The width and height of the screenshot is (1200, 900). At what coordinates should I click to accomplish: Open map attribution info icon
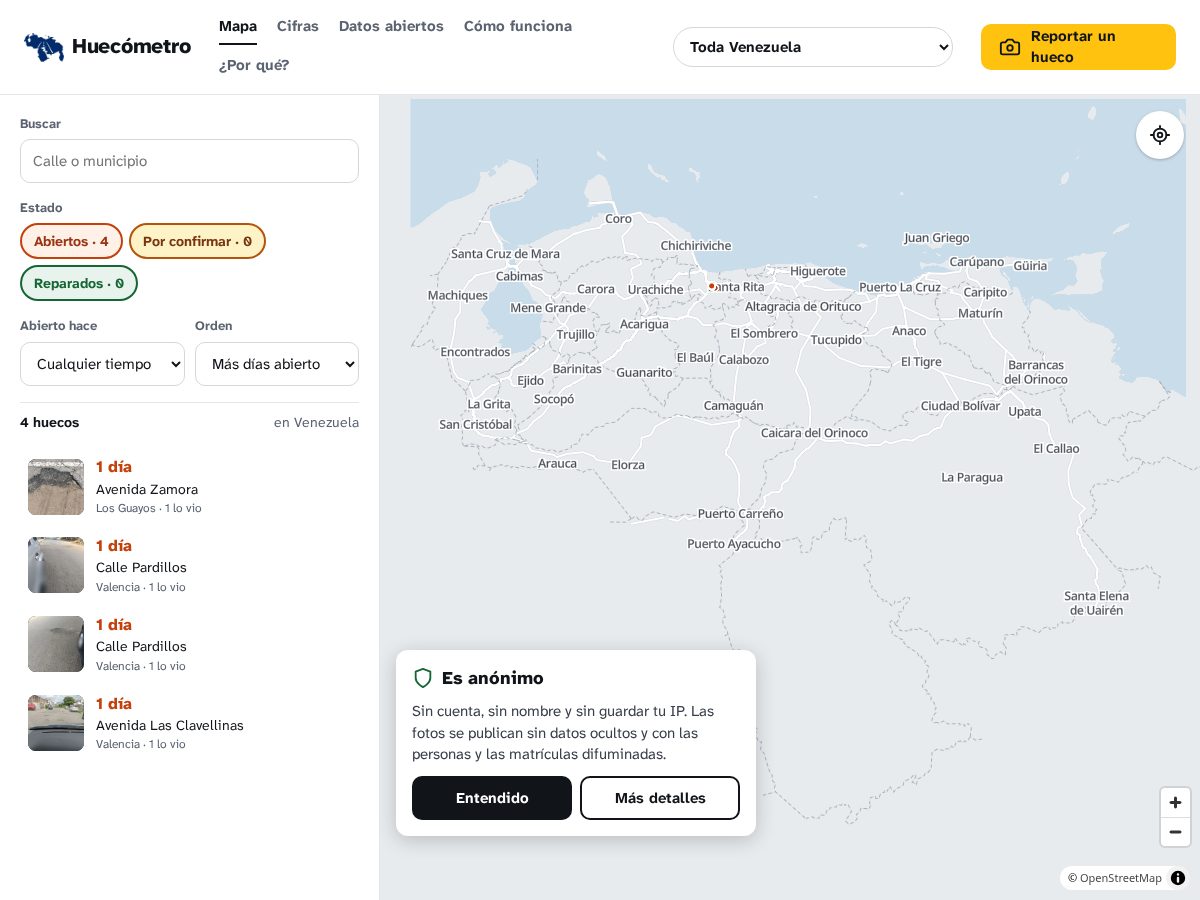pyautogui.click(x=1178, y=878)
